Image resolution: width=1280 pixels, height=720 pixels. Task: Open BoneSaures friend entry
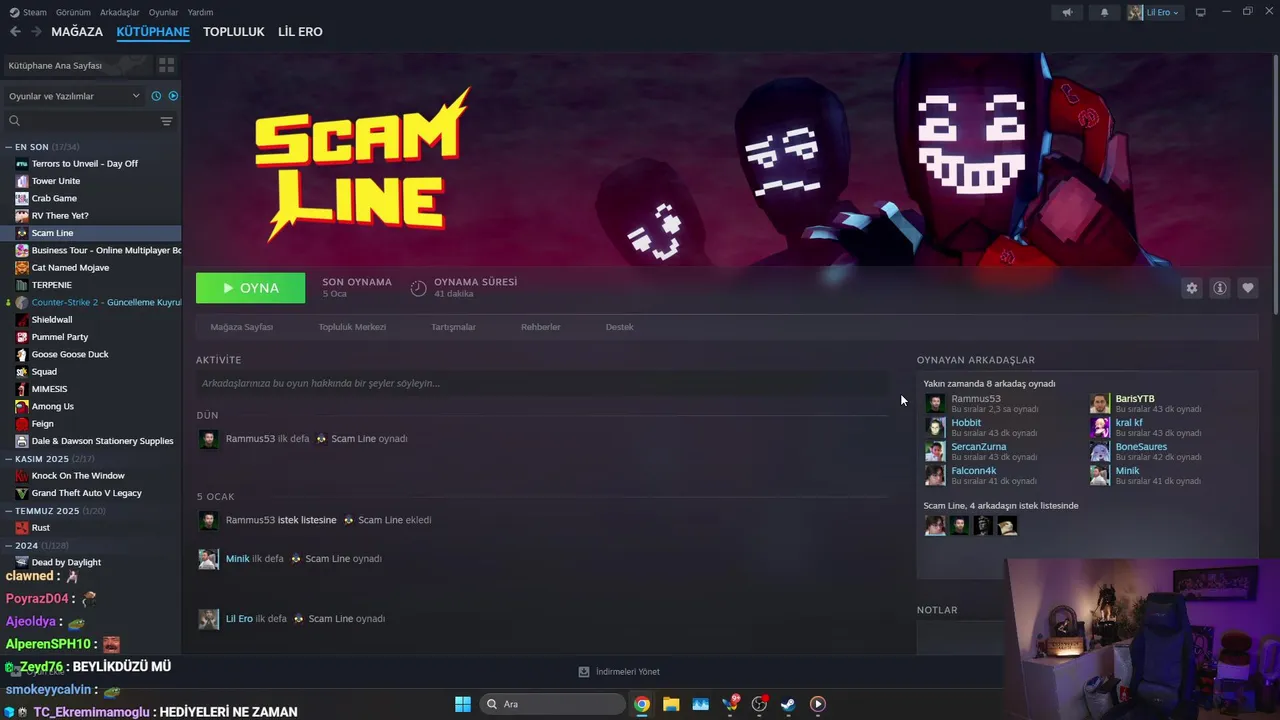[1141, 447]
